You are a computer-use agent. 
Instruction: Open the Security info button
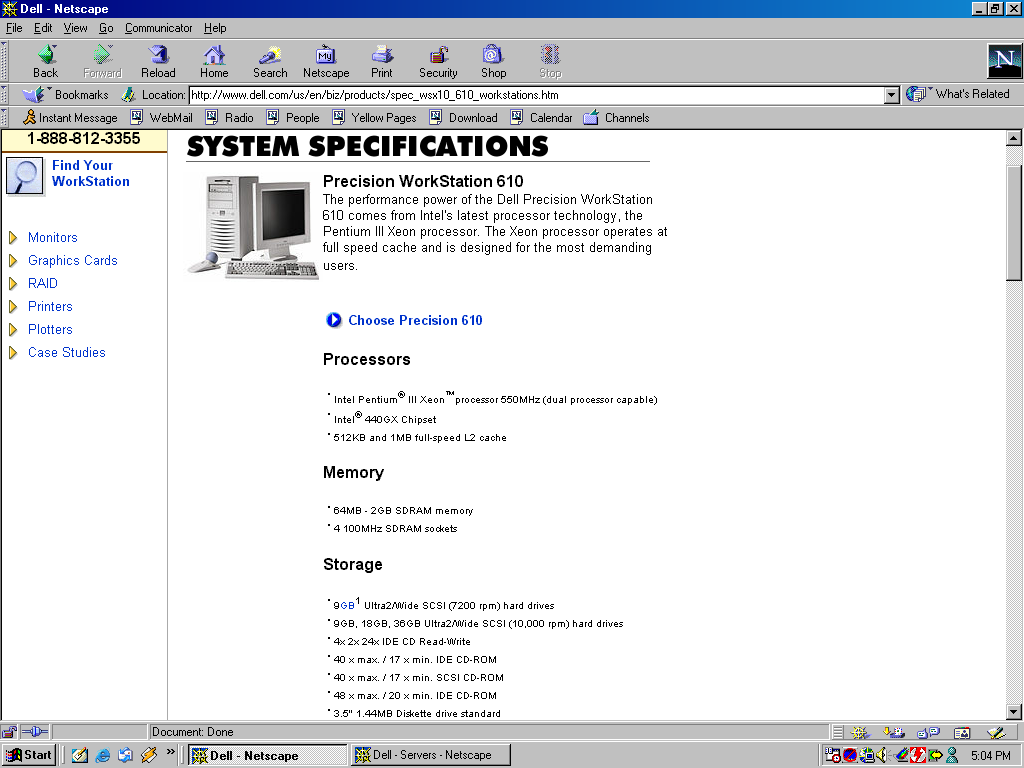point(438,61)
